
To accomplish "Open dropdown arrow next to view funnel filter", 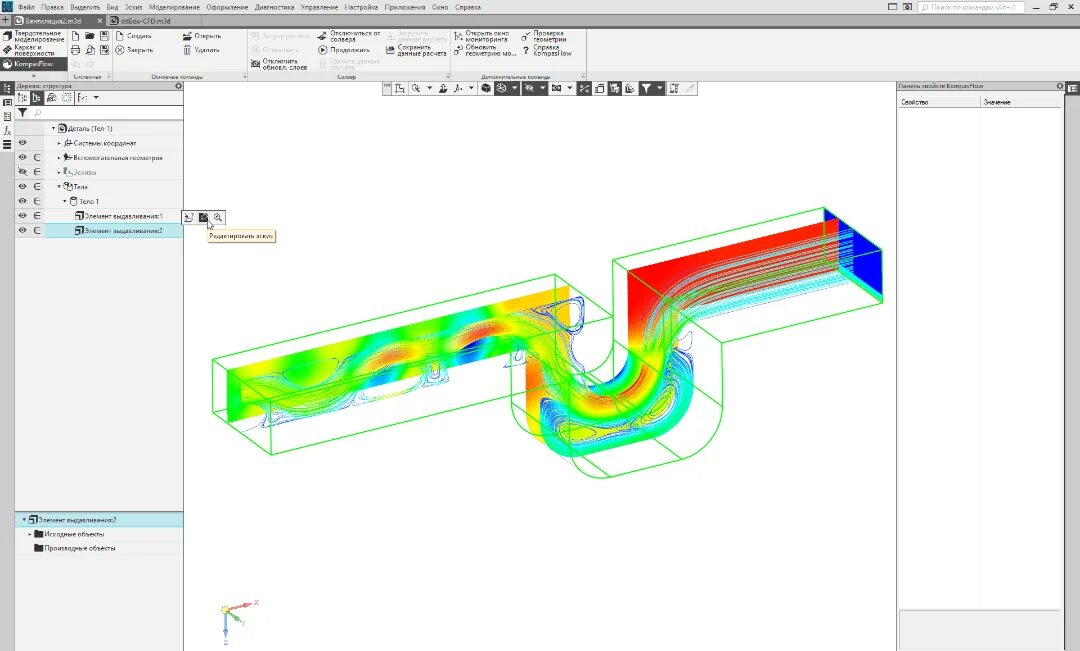I will coord(659,88).
